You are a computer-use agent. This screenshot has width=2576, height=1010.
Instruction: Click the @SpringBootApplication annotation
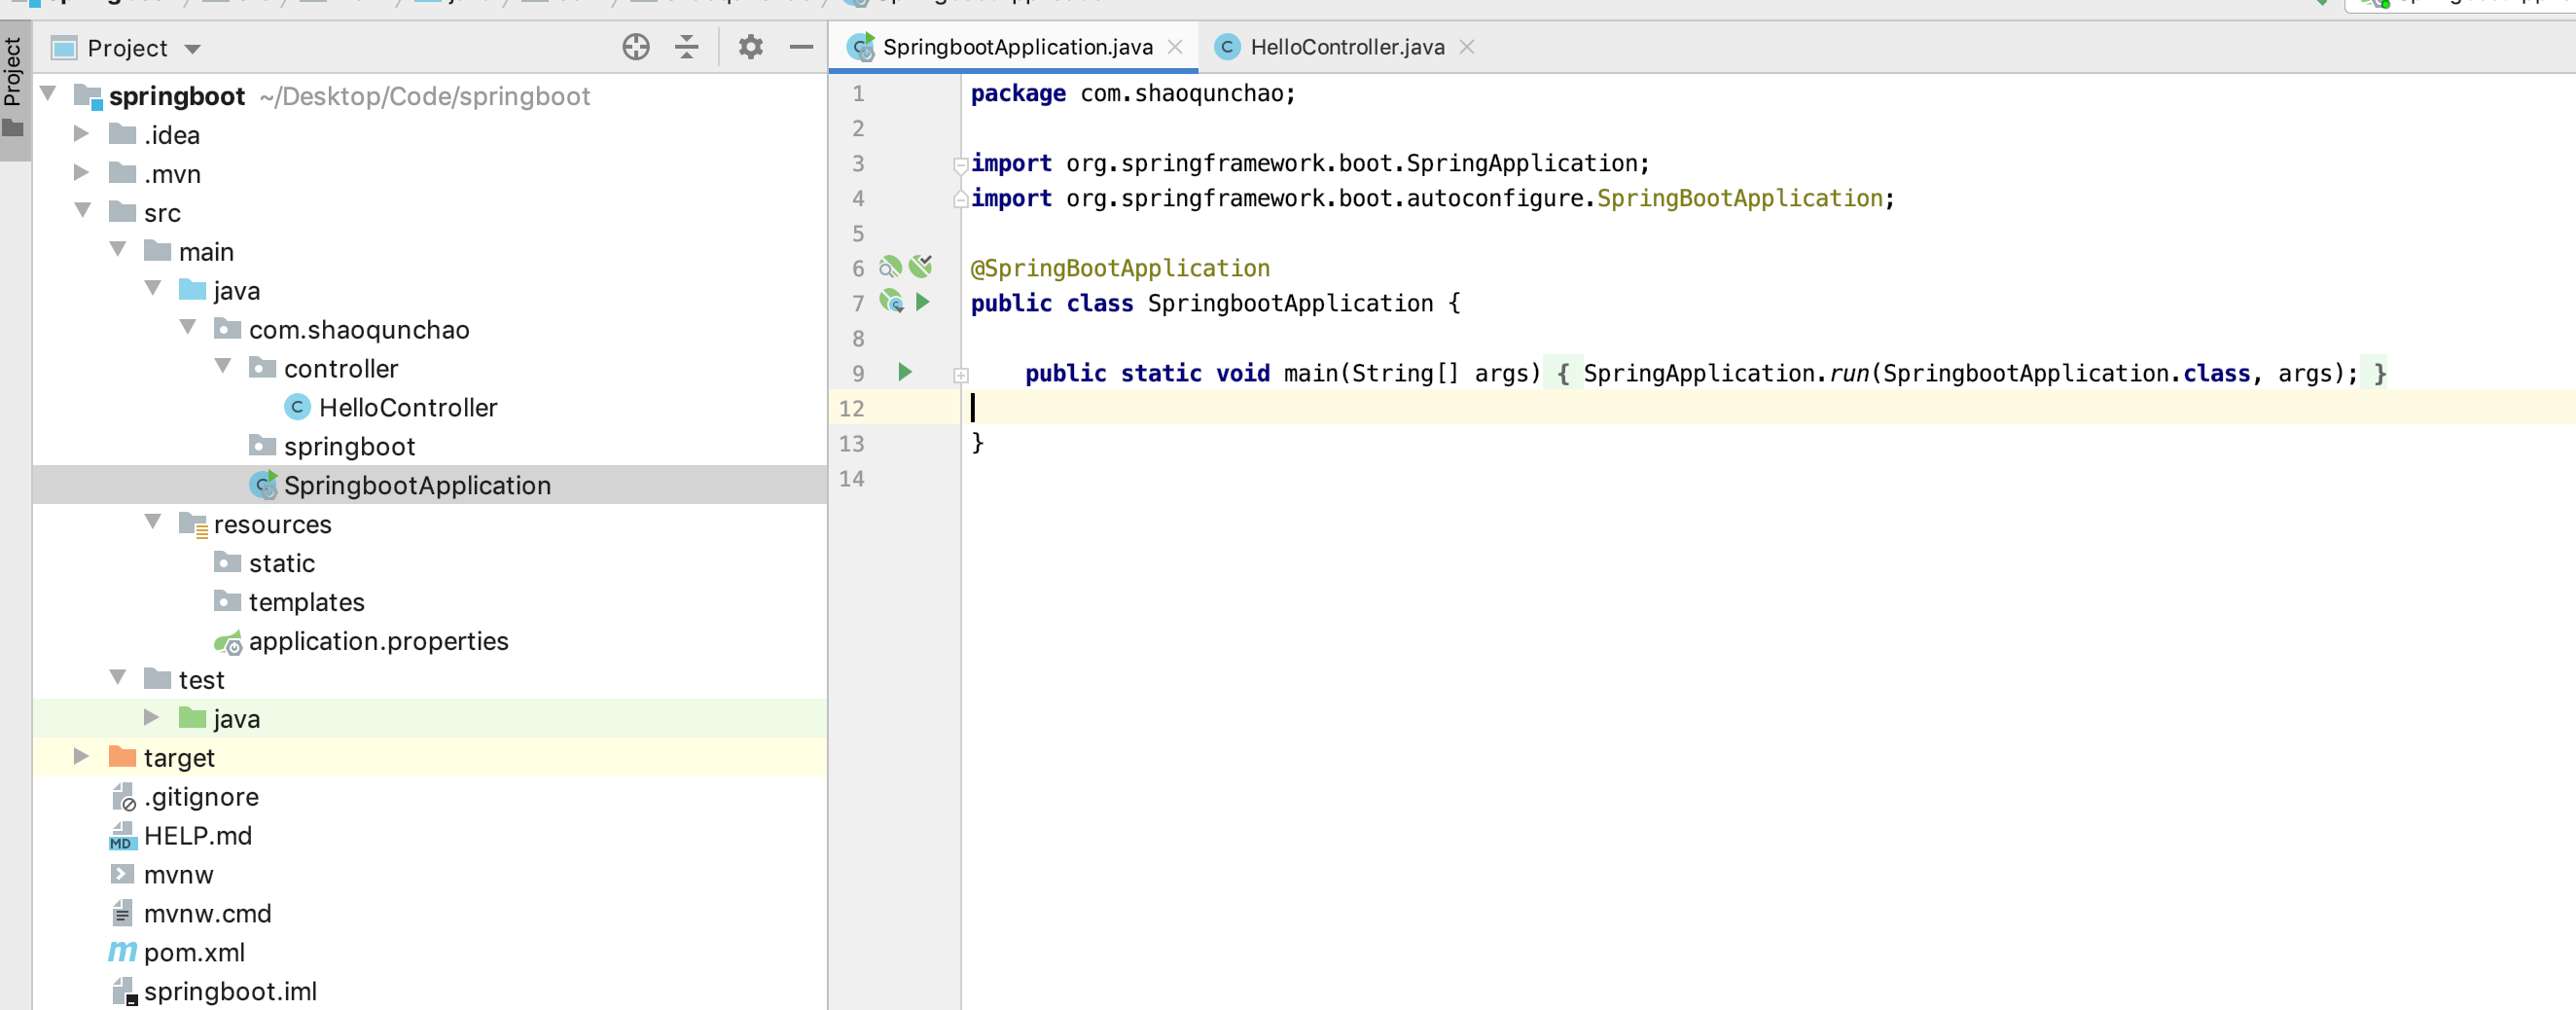[1120, 268]
